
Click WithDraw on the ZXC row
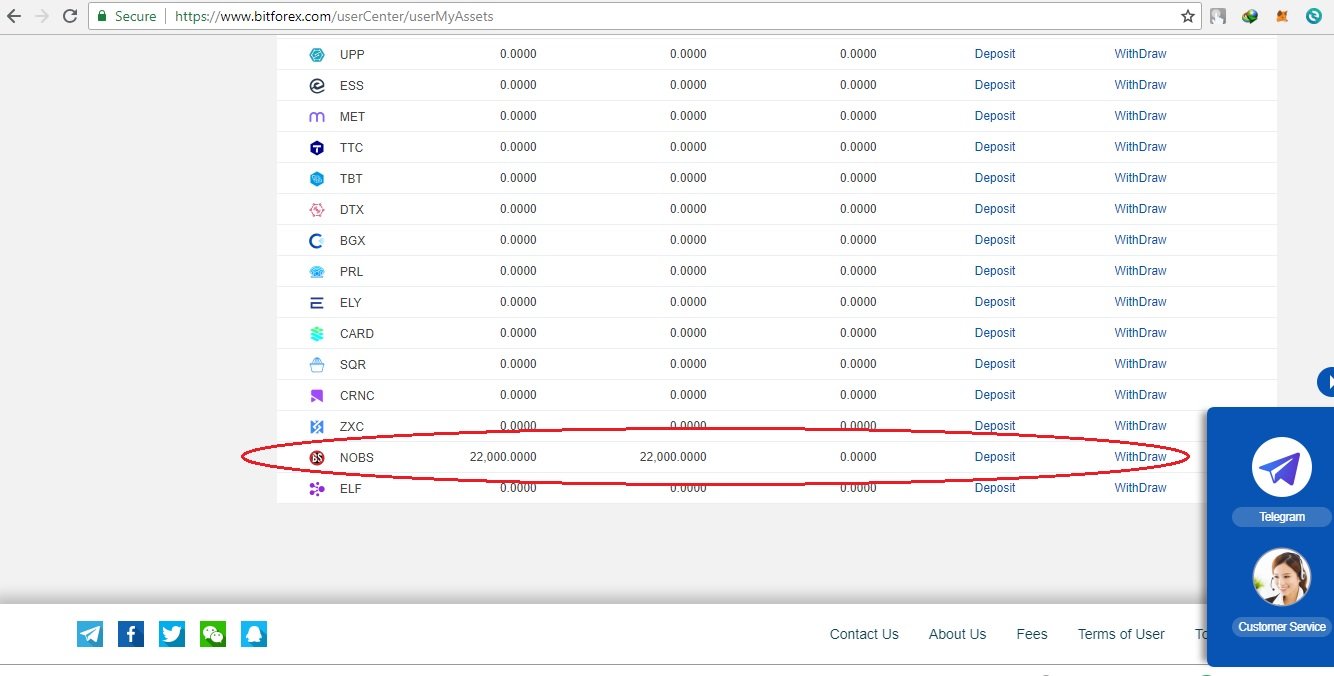1140,425
